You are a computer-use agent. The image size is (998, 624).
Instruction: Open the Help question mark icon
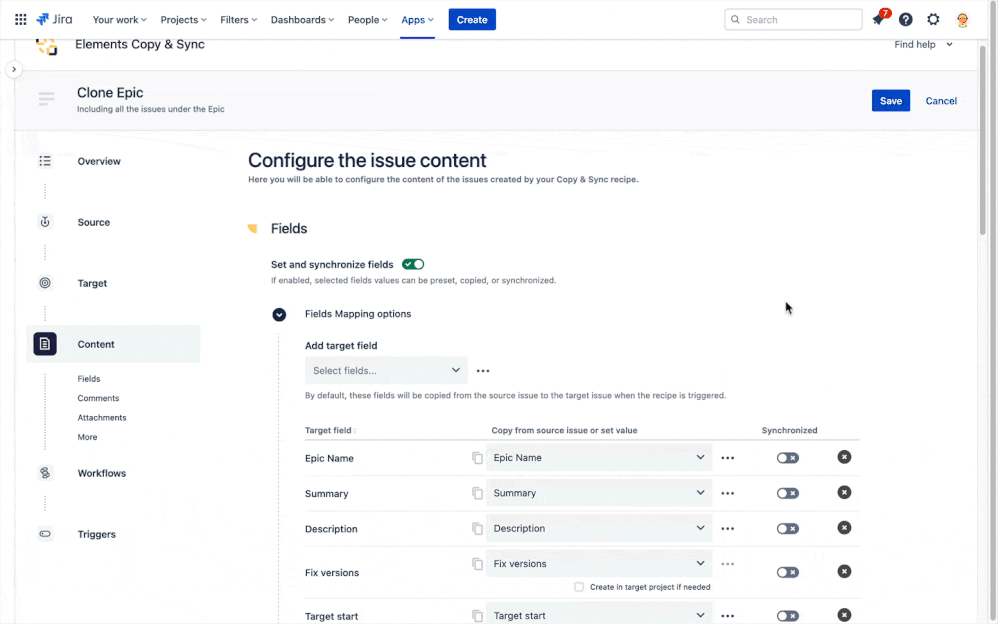click(906, 20)
